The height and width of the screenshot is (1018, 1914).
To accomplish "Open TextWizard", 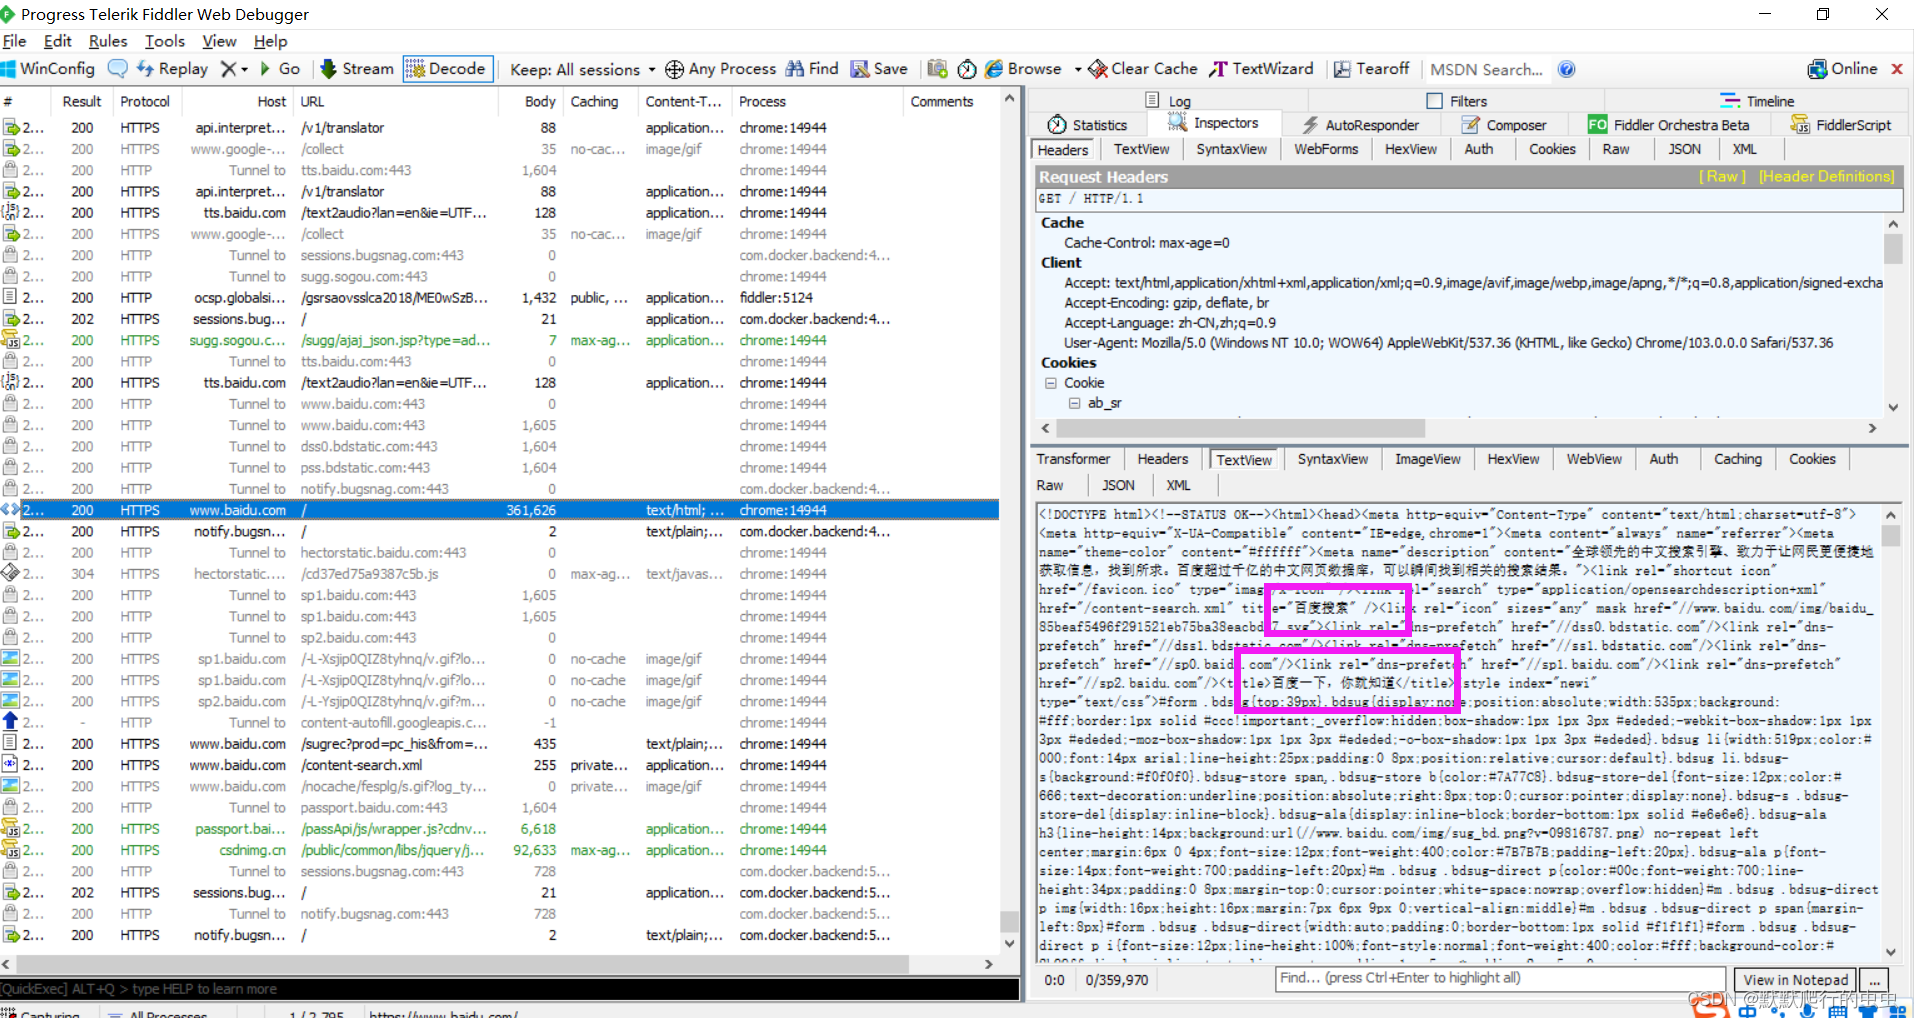I will 1261,69.
